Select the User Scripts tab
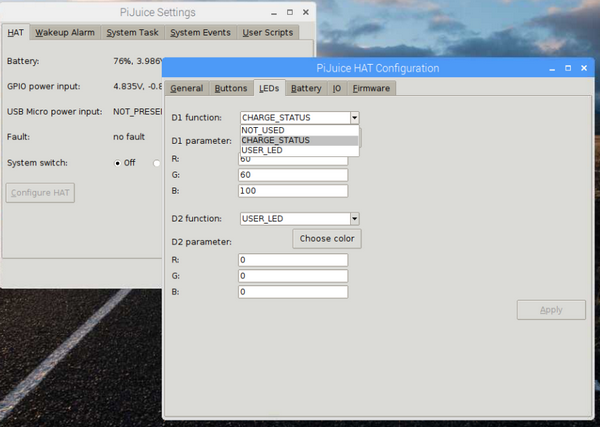 tap(267, 33)
